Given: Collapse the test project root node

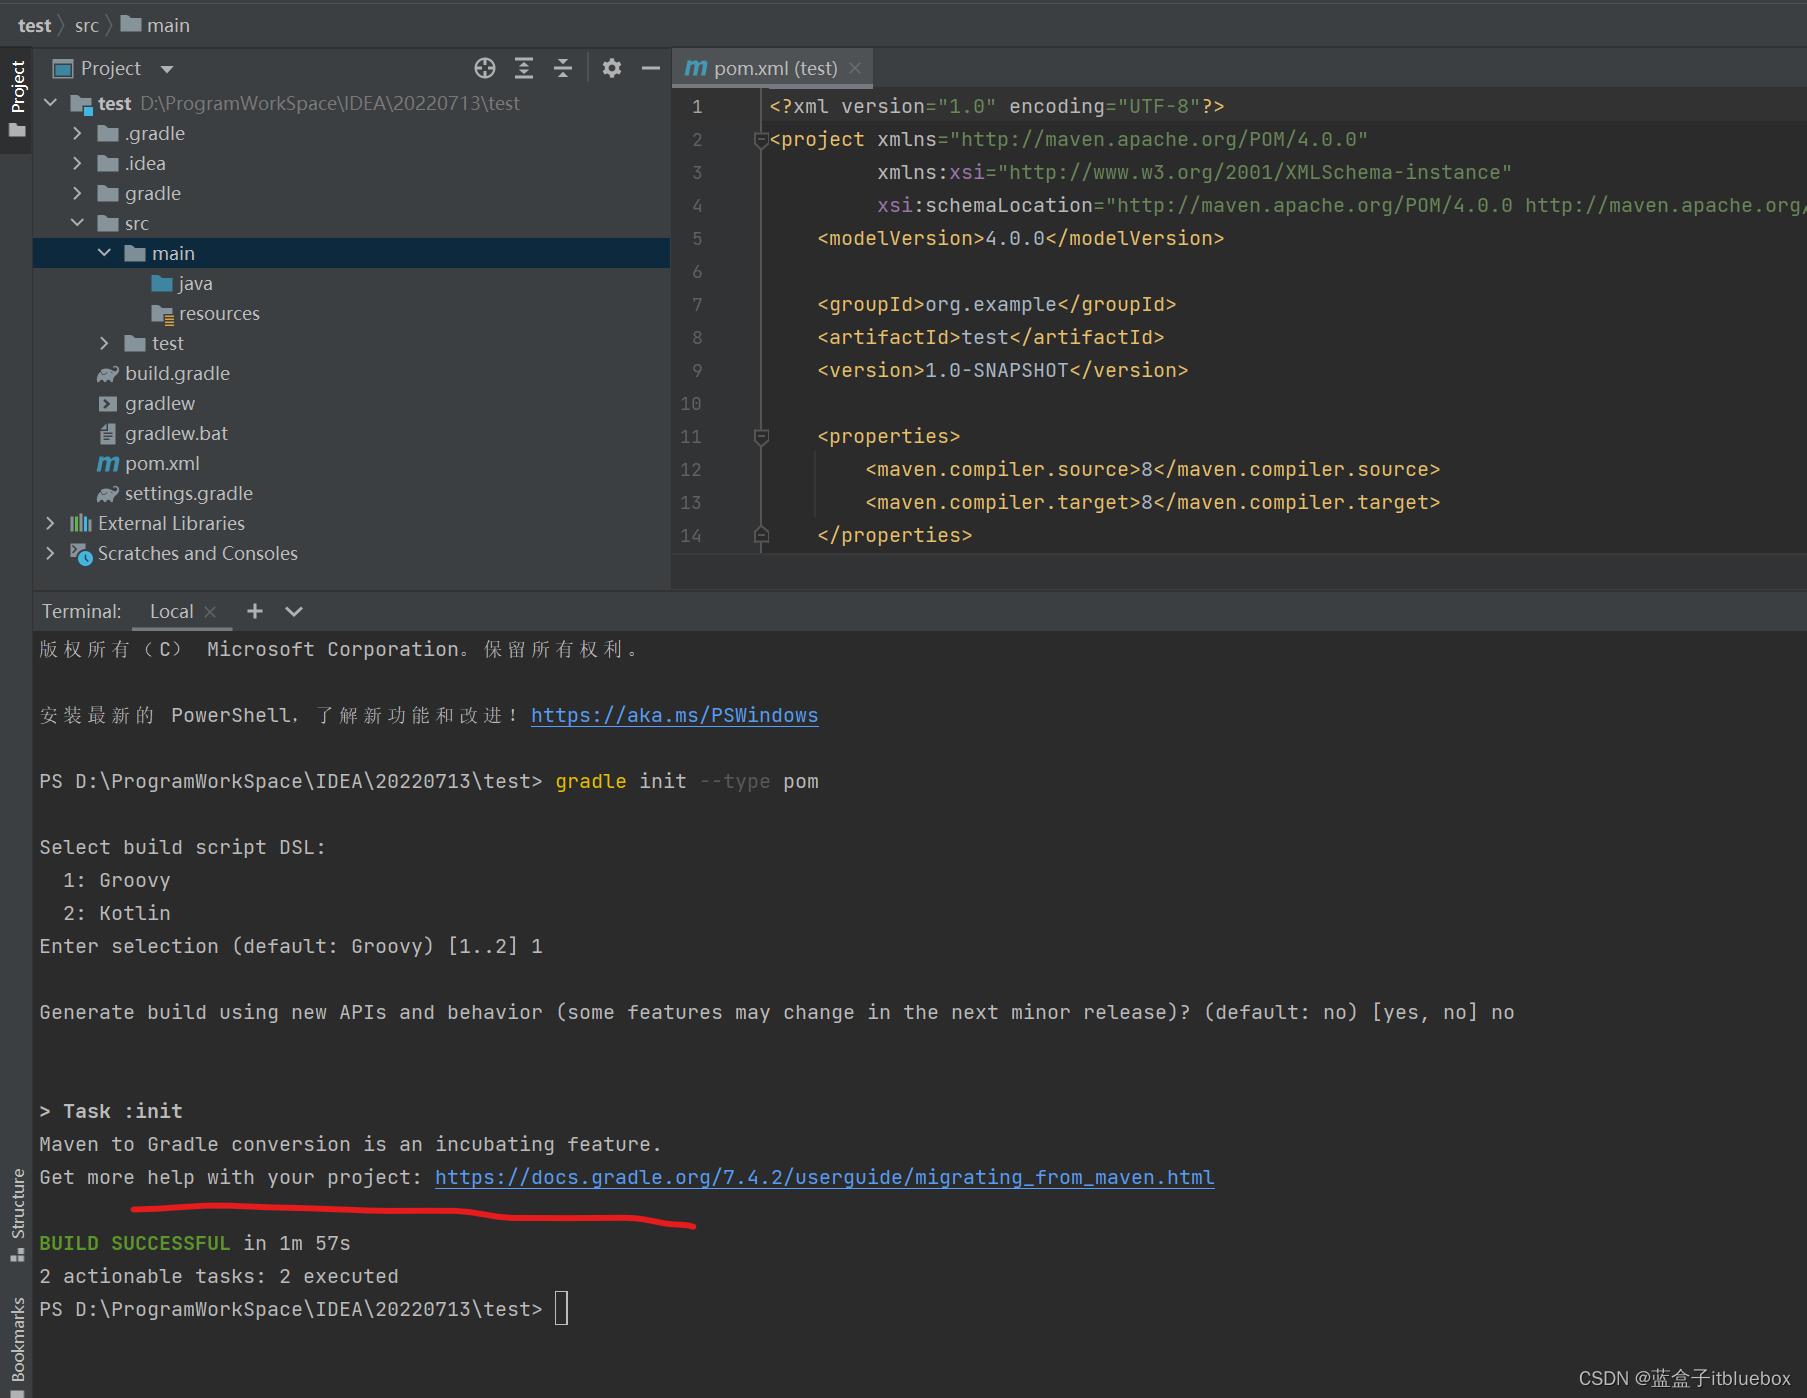Looking at the screenshot, I should [x=51, y=103].
